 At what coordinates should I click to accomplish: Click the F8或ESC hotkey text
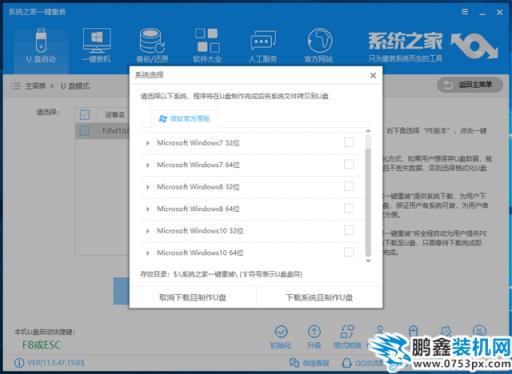(x=41, y=345)
